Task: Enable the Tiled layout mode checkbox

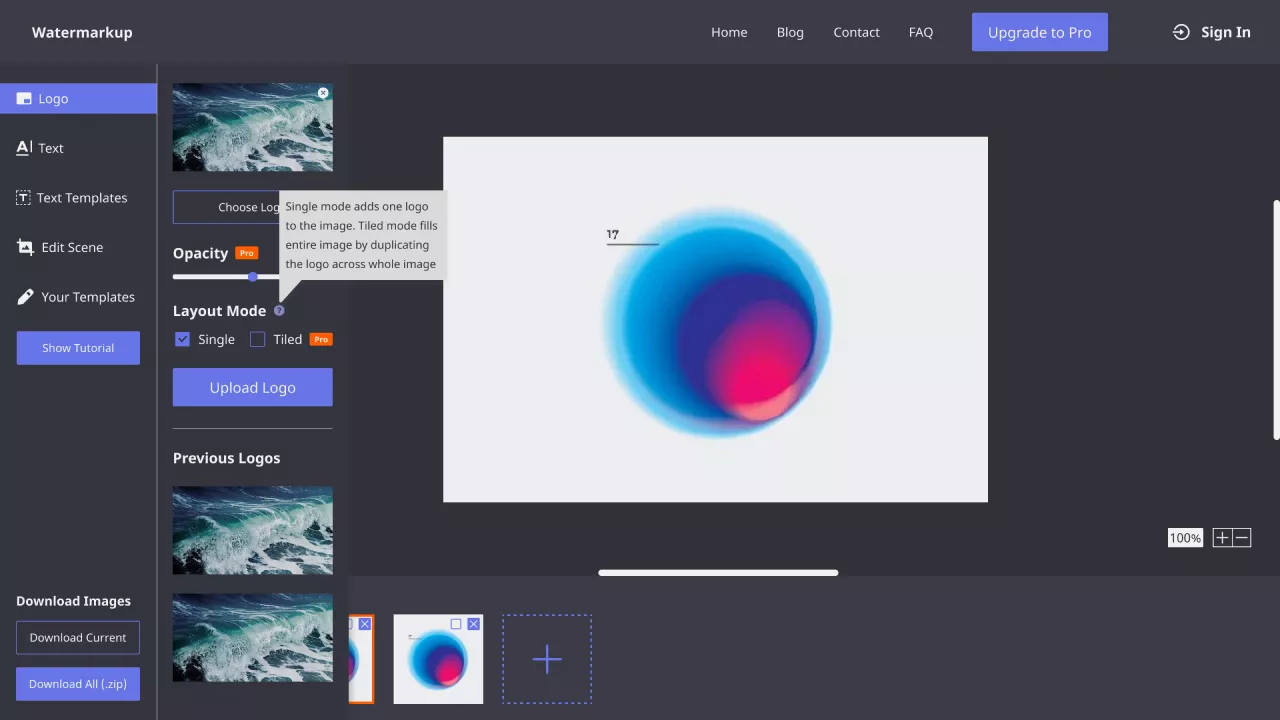Action: point(258,339)
